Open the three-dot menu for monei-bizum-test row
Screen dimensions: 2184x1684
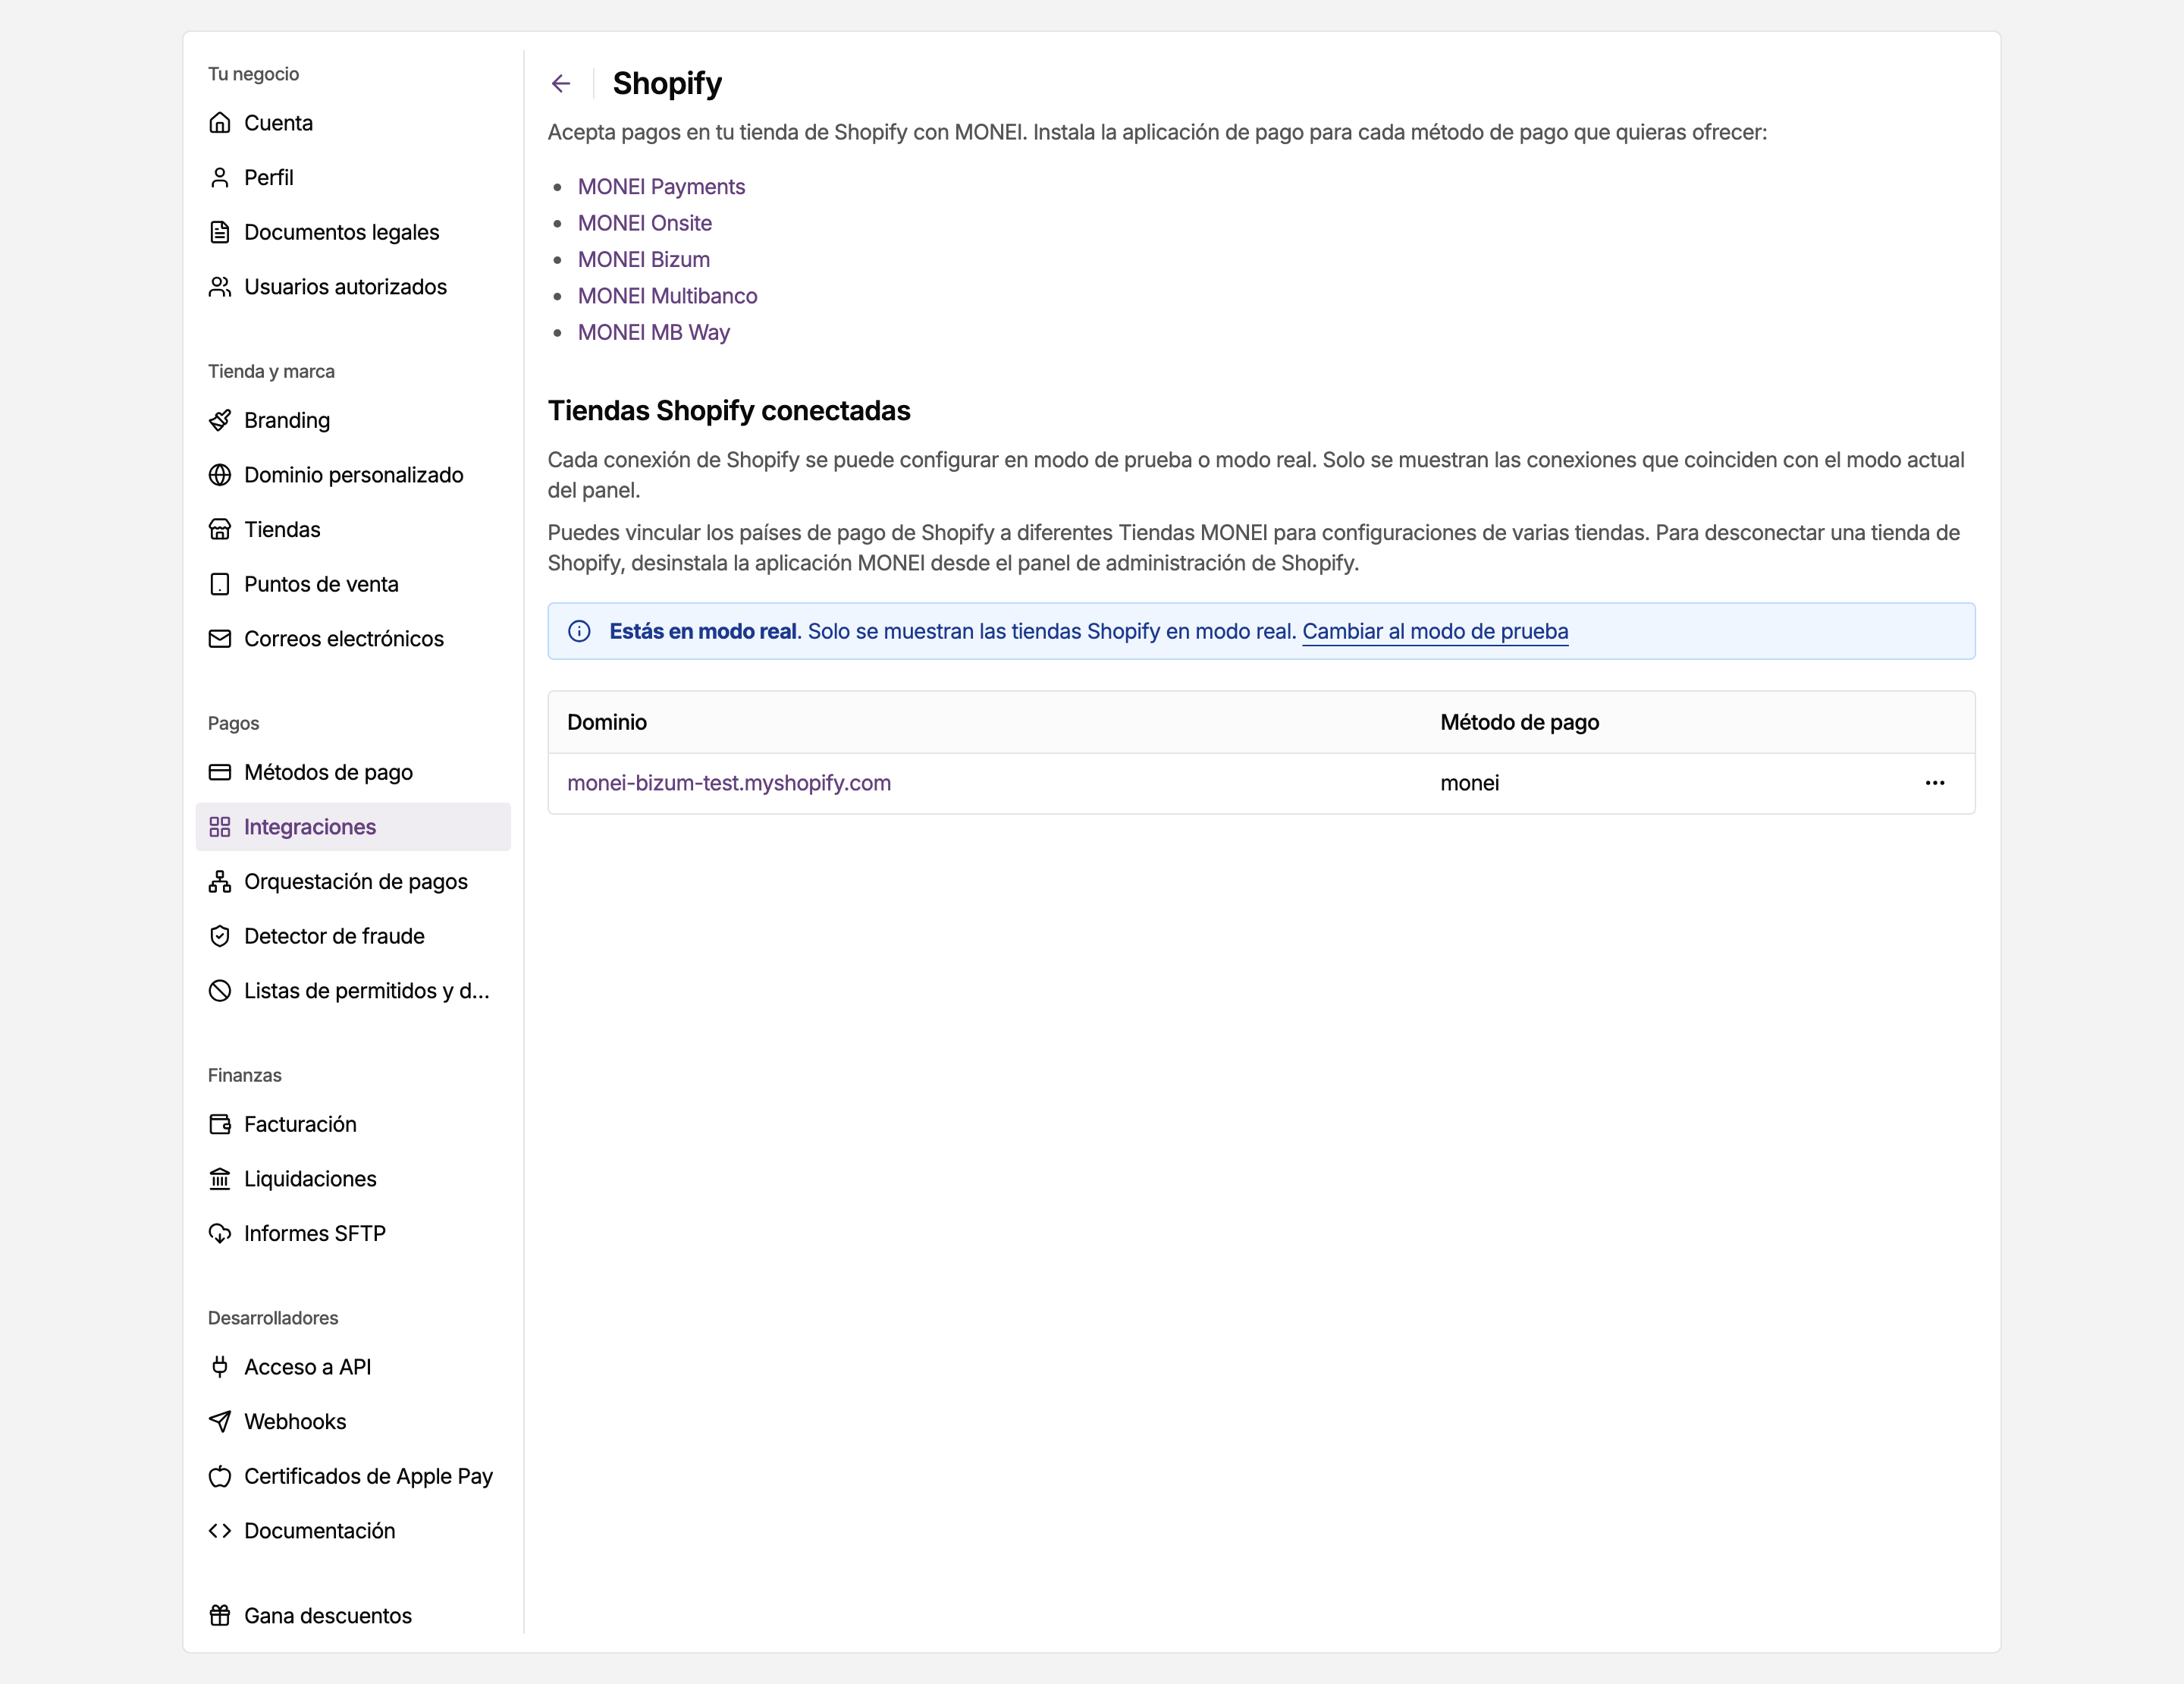point(1935,783)
